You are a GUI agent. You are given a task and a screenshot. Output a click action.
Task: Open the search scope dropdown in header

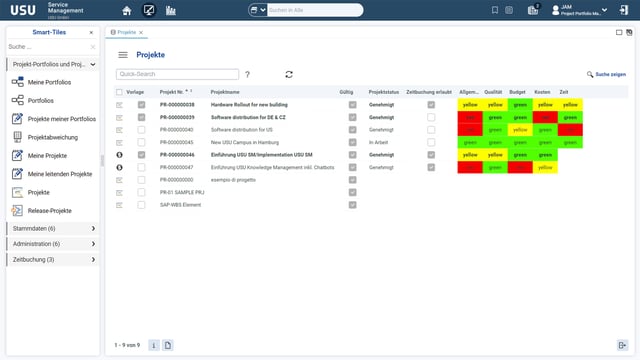258,10
